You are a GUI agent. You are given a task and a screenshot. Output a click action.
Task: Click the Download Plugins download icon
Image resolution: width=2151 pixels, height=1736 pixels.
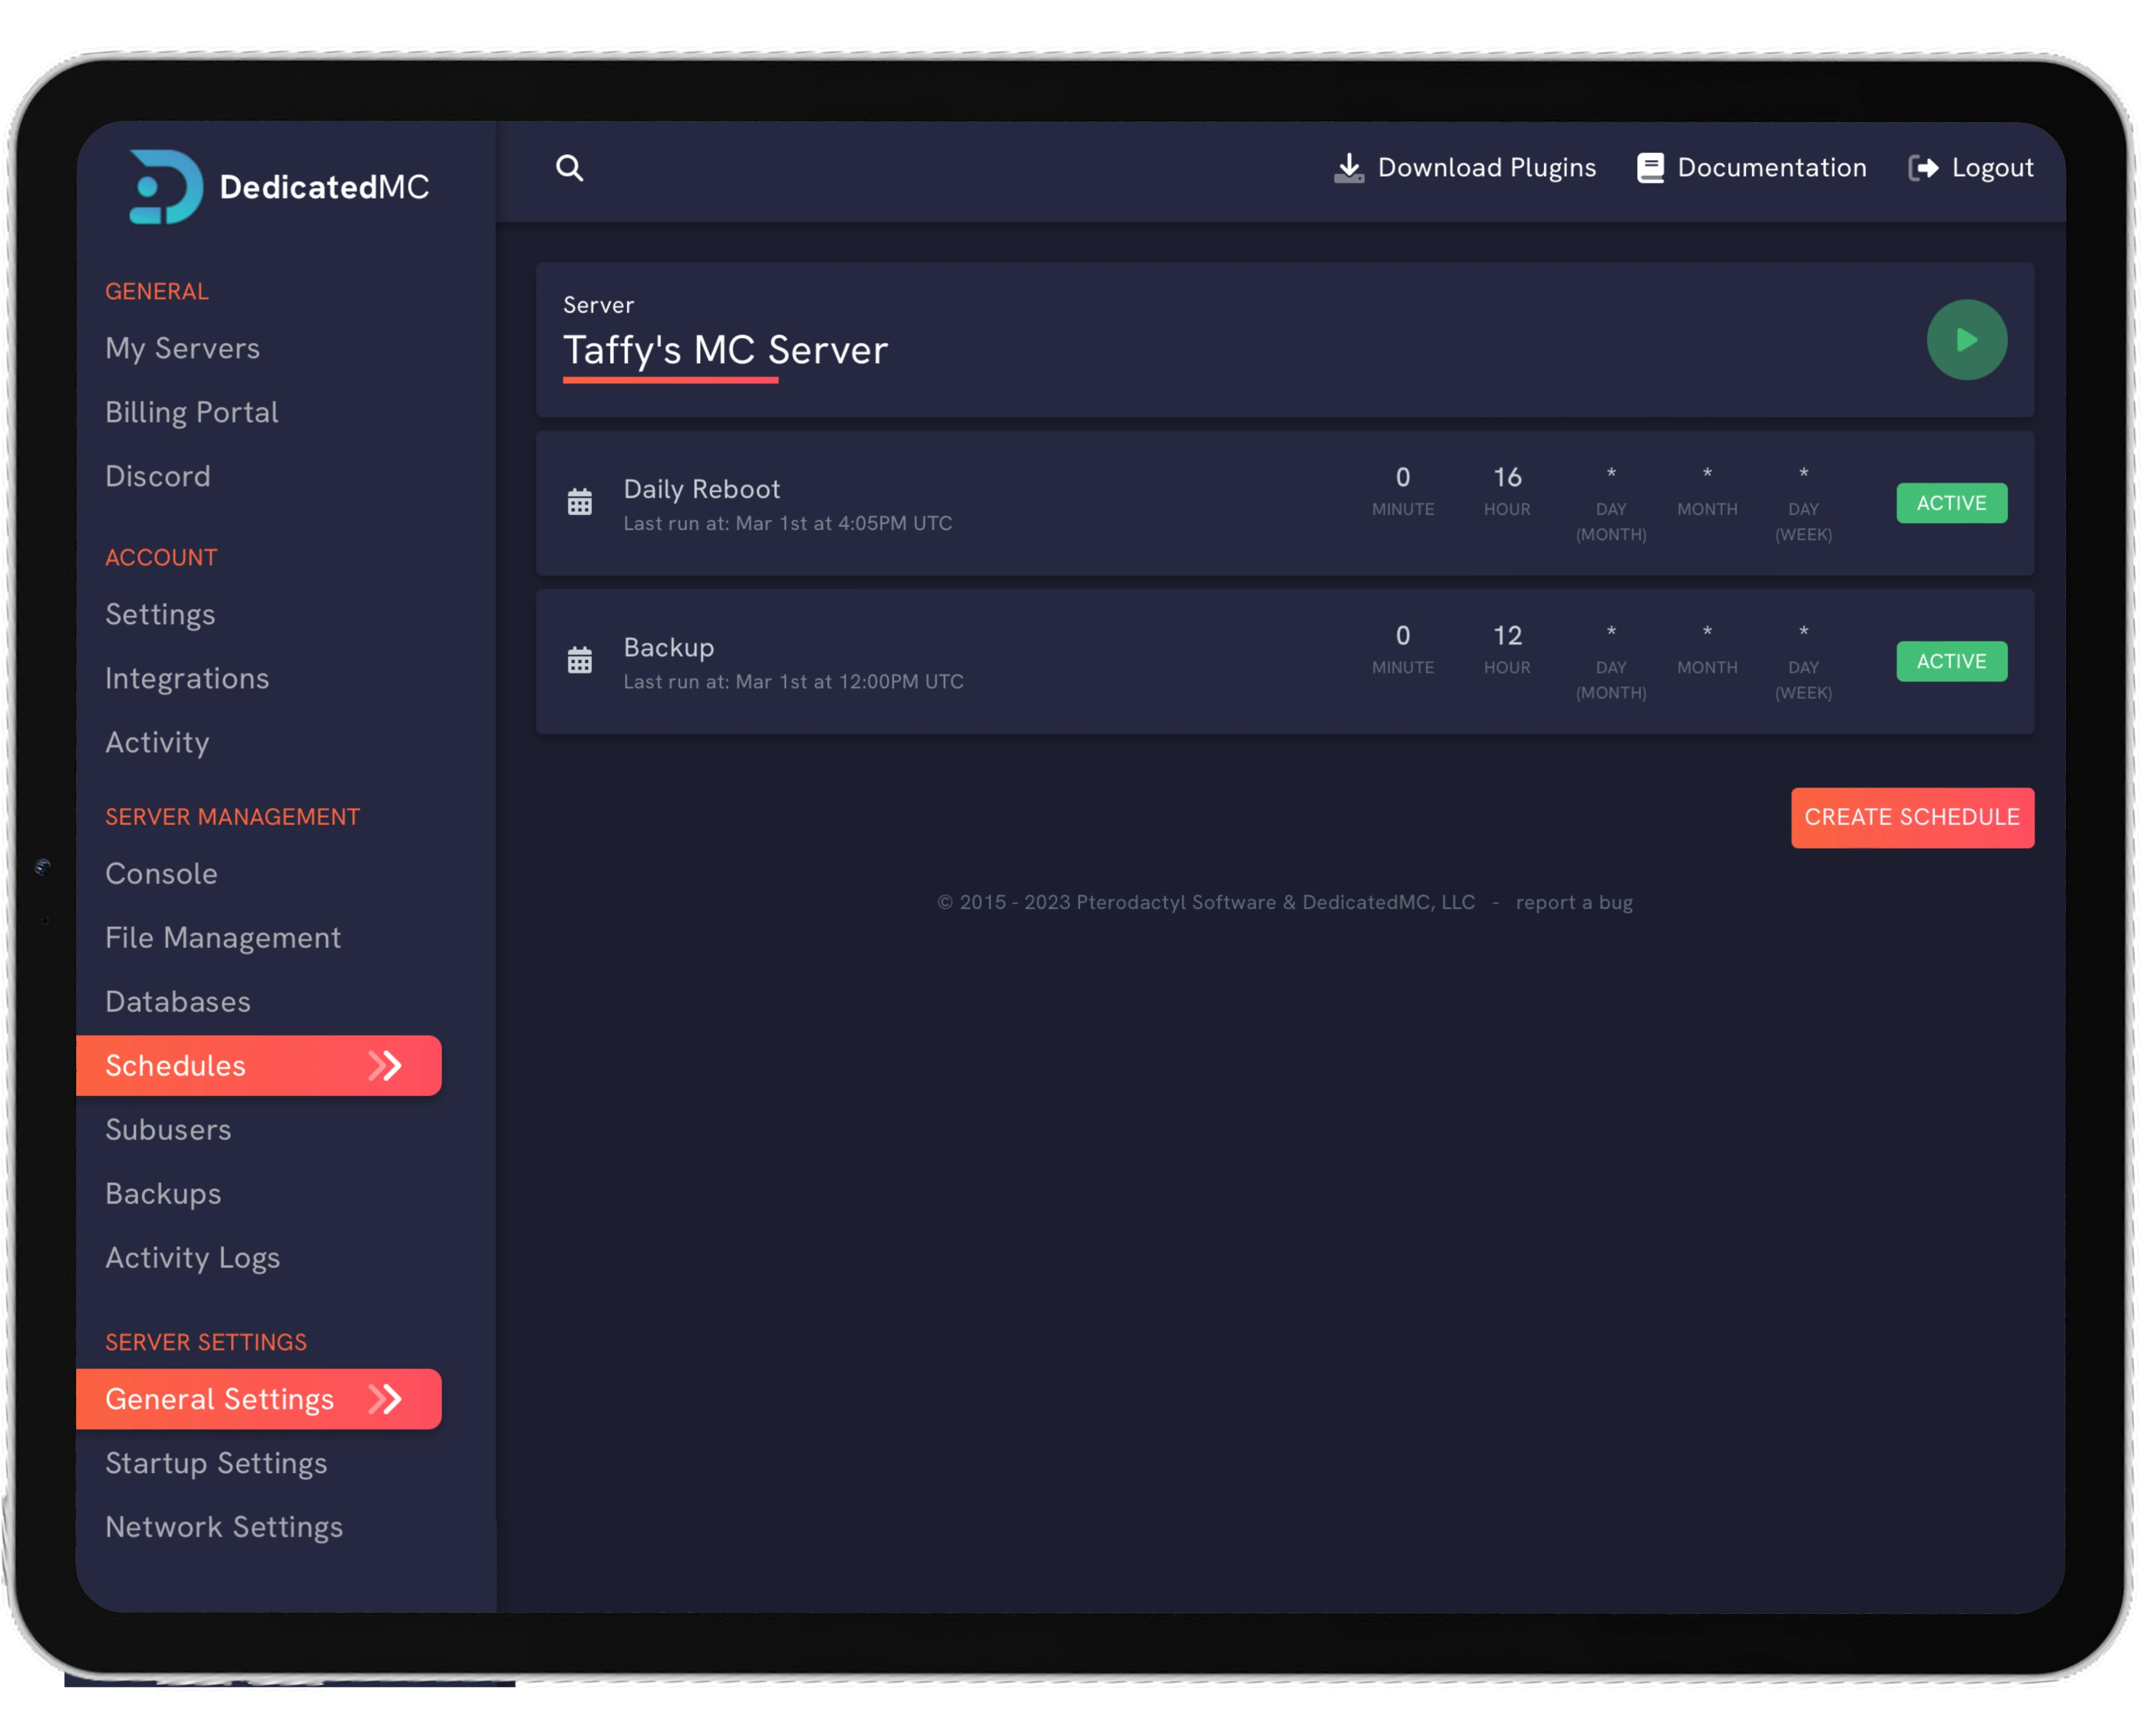pos(1349,168)
